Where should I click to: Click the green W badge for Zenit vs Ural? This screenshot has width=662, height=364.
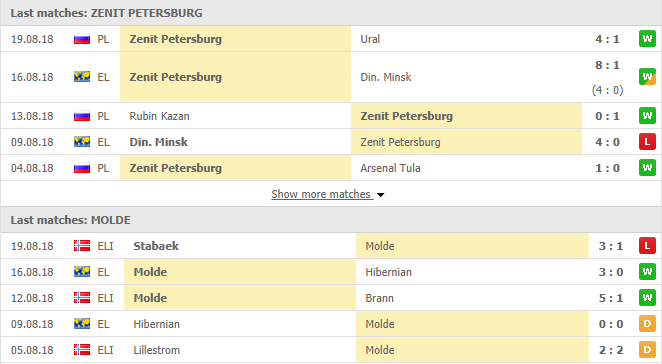tap(647, 39)
